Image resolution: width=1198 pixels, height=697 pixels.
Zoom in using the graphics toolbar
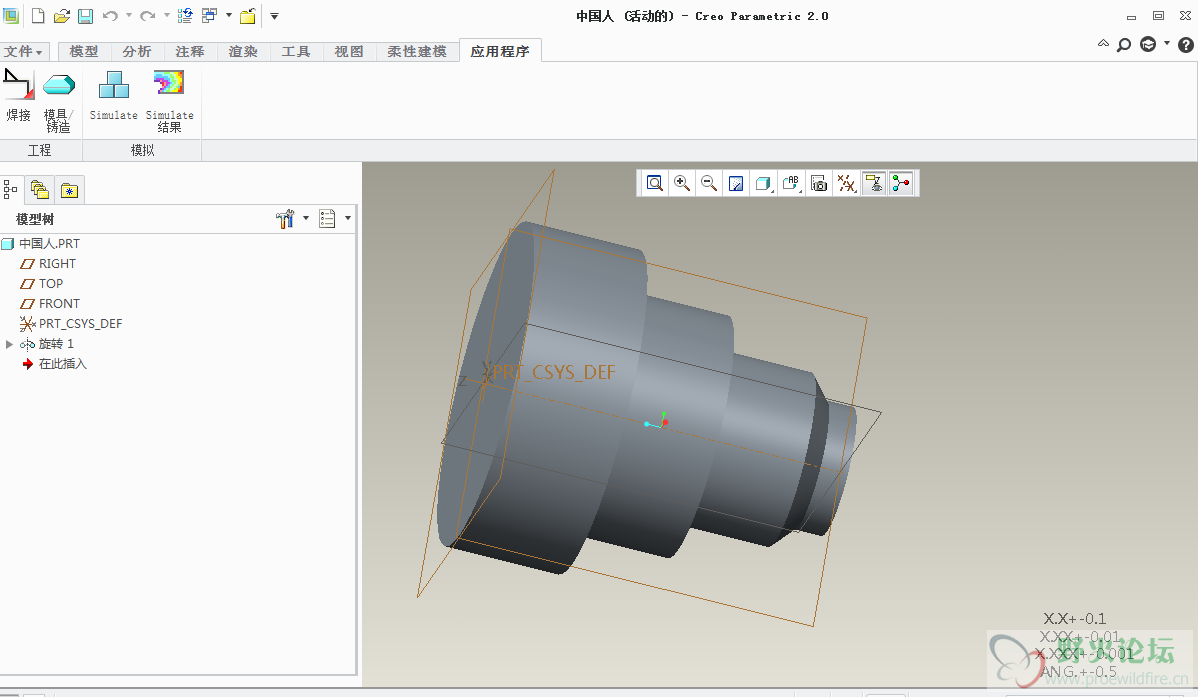(682, 183)
